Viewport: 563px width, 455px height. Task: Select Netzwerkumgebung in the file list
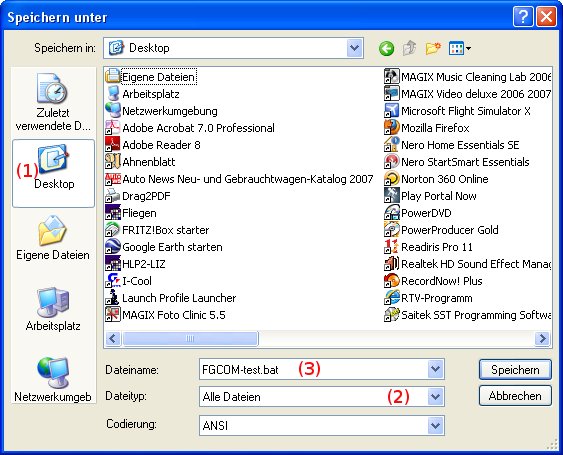point(162,111)
